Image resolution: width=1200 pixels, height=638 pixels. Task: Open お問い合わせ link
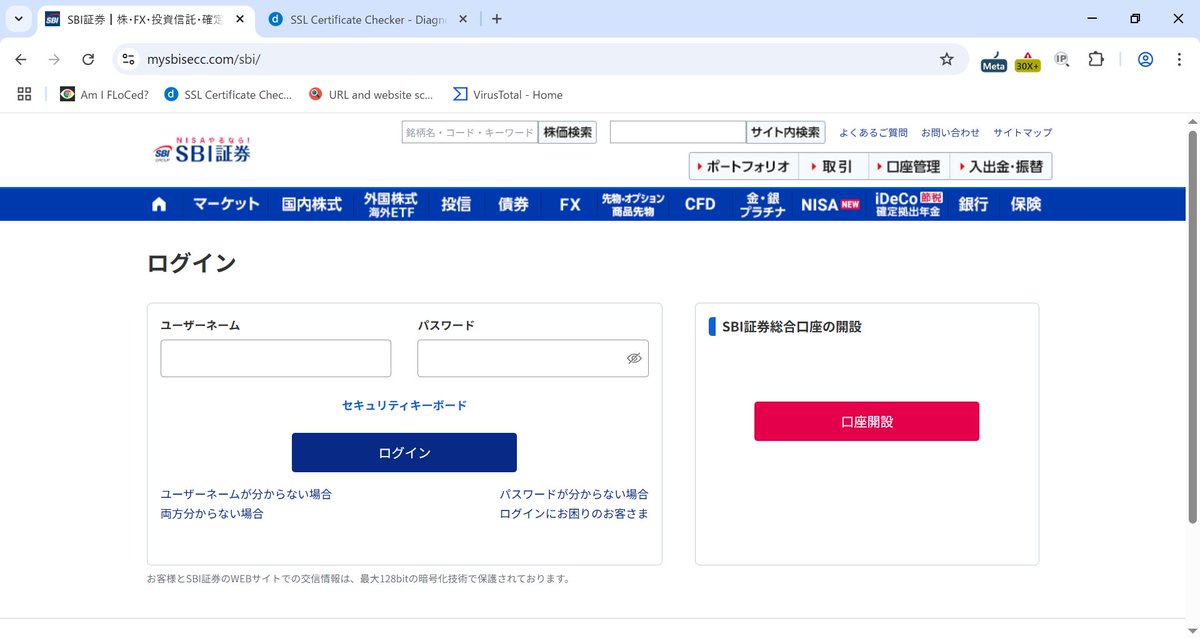950,132
